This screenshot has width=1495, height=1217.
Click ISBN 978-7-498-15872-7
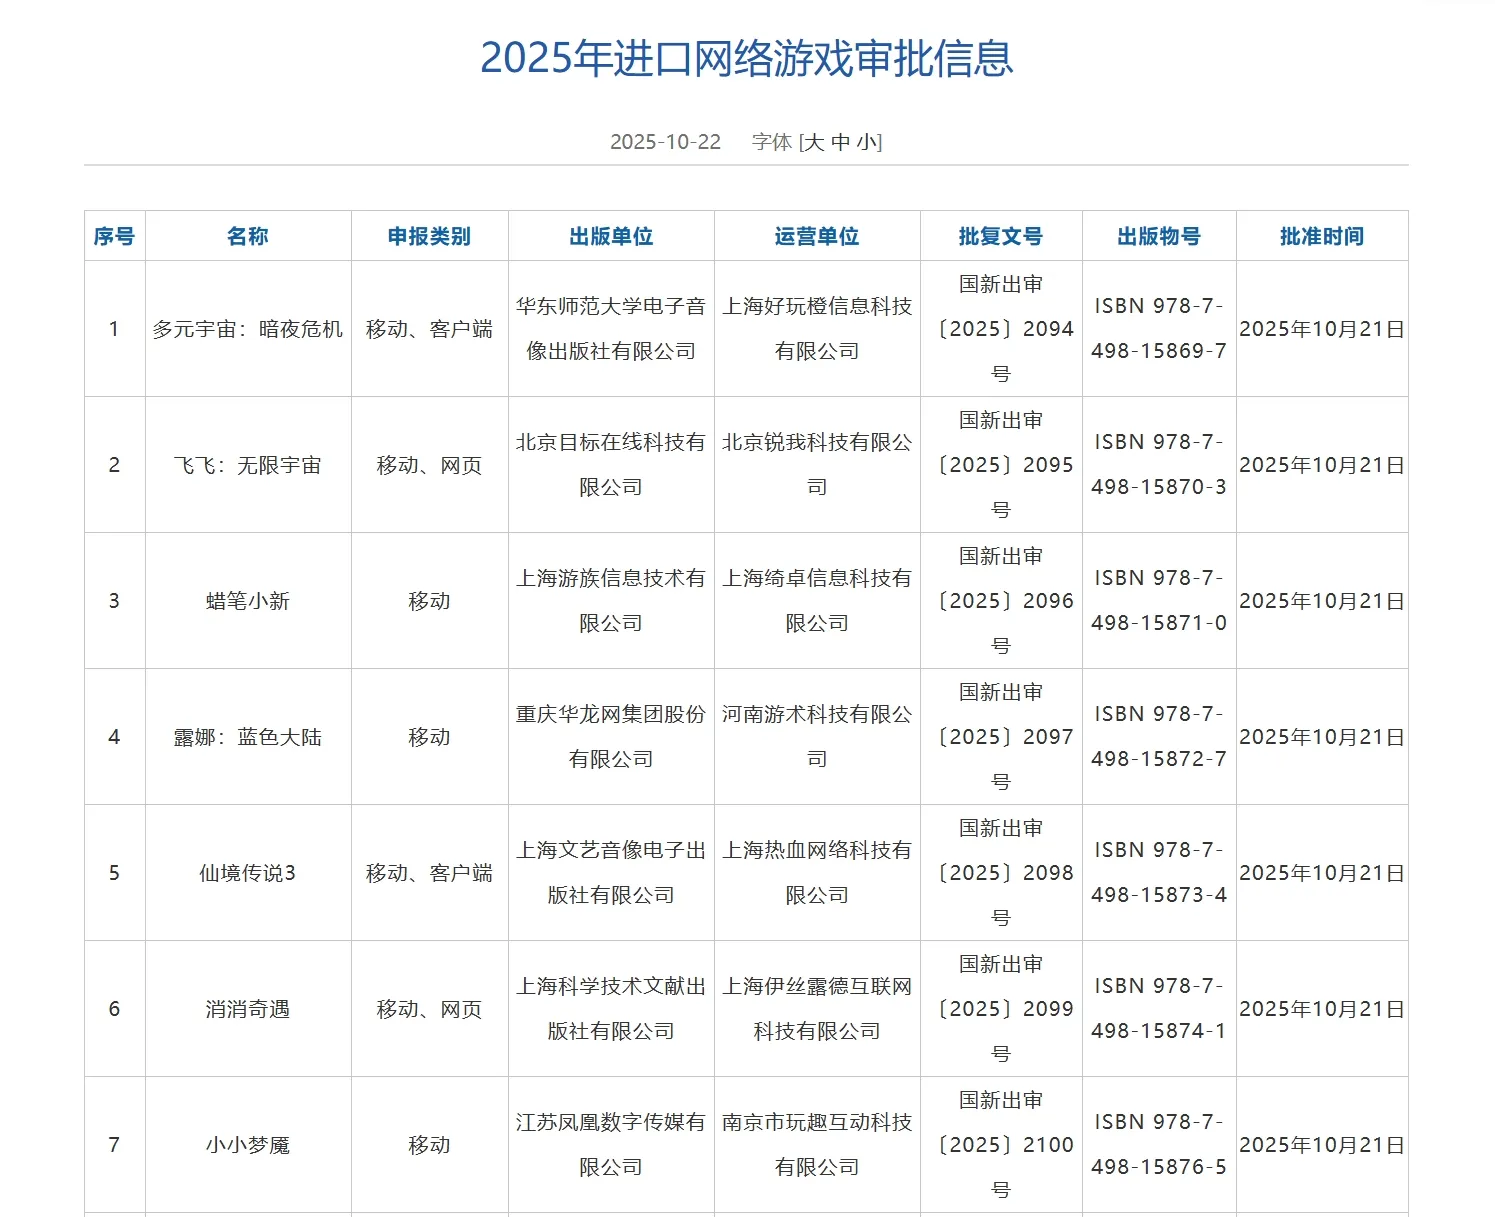(1159, 737)
